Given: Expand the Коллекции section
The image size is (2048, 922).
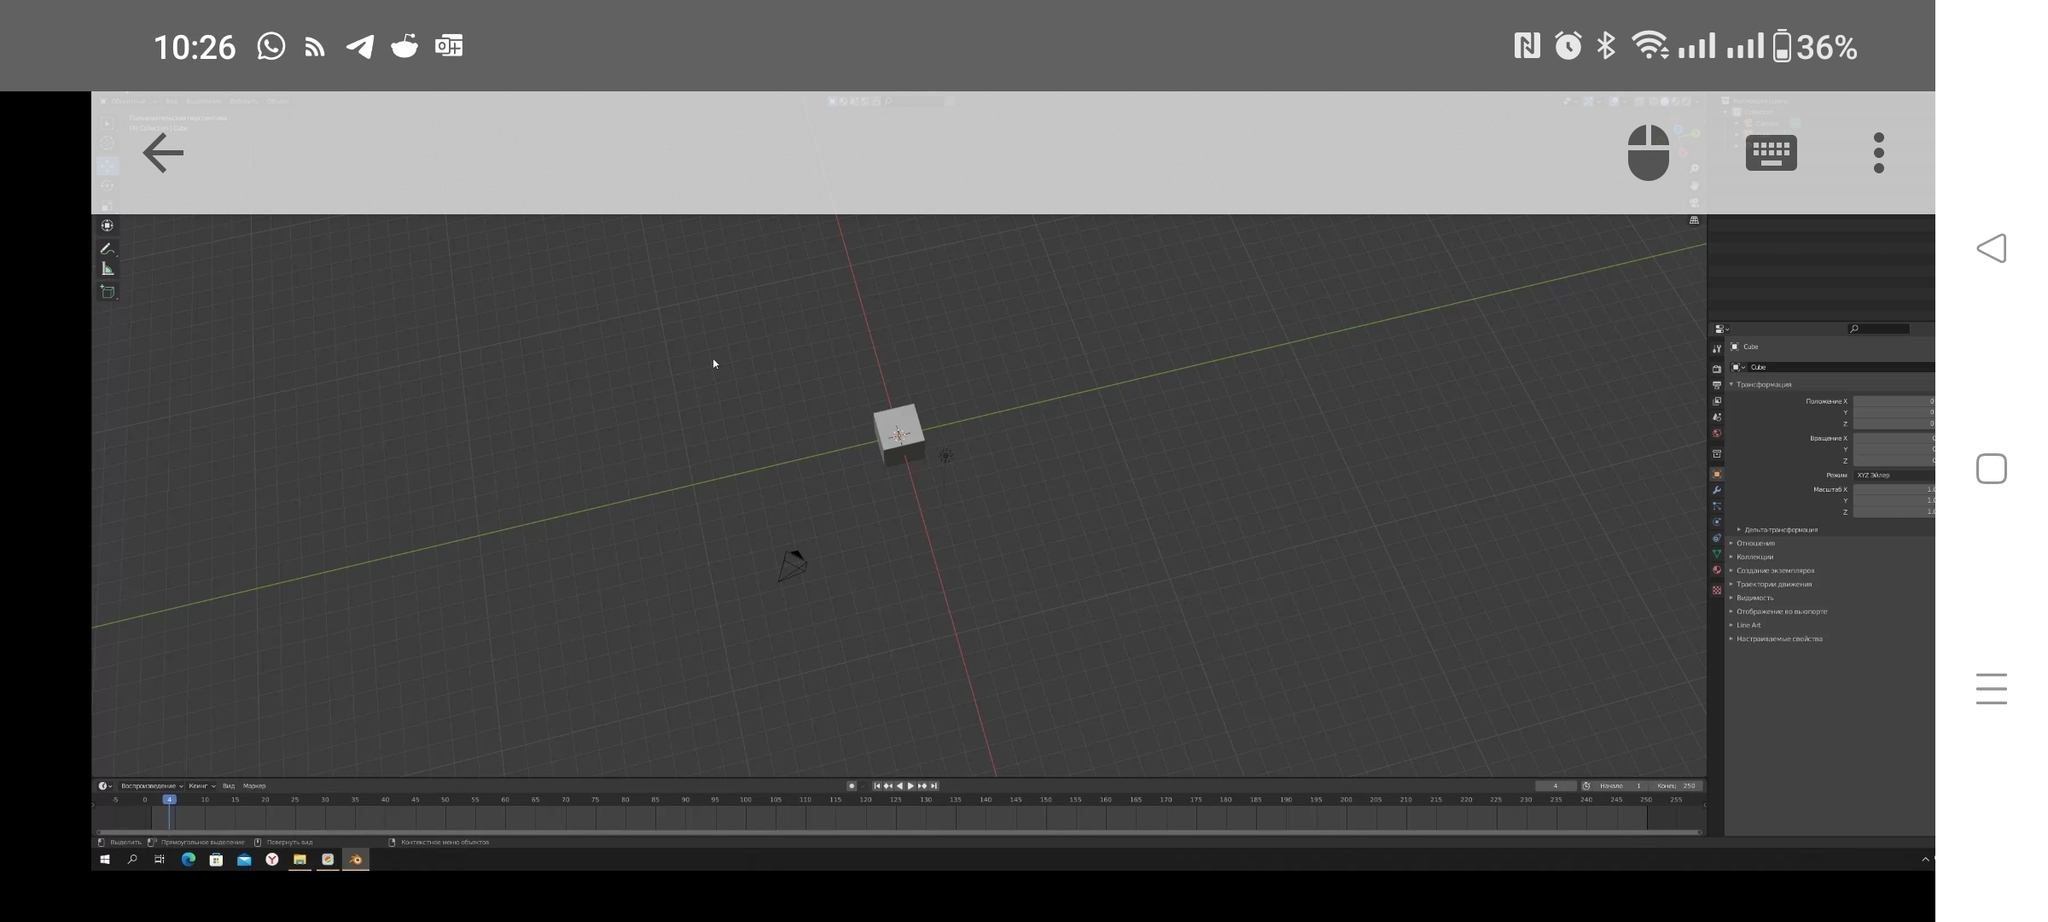Looking at the screenshot, I should click(x=1753, y=557).
